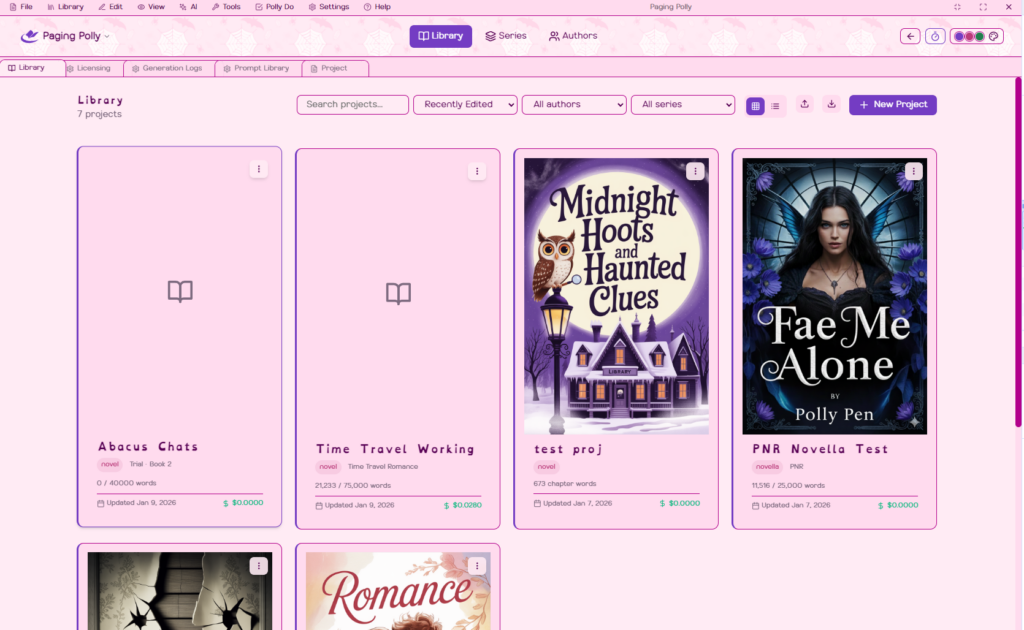Open the cracked wall cover thumbnail
The width and height of the screenshot is (1024, 630).
[x=180, y=591]
